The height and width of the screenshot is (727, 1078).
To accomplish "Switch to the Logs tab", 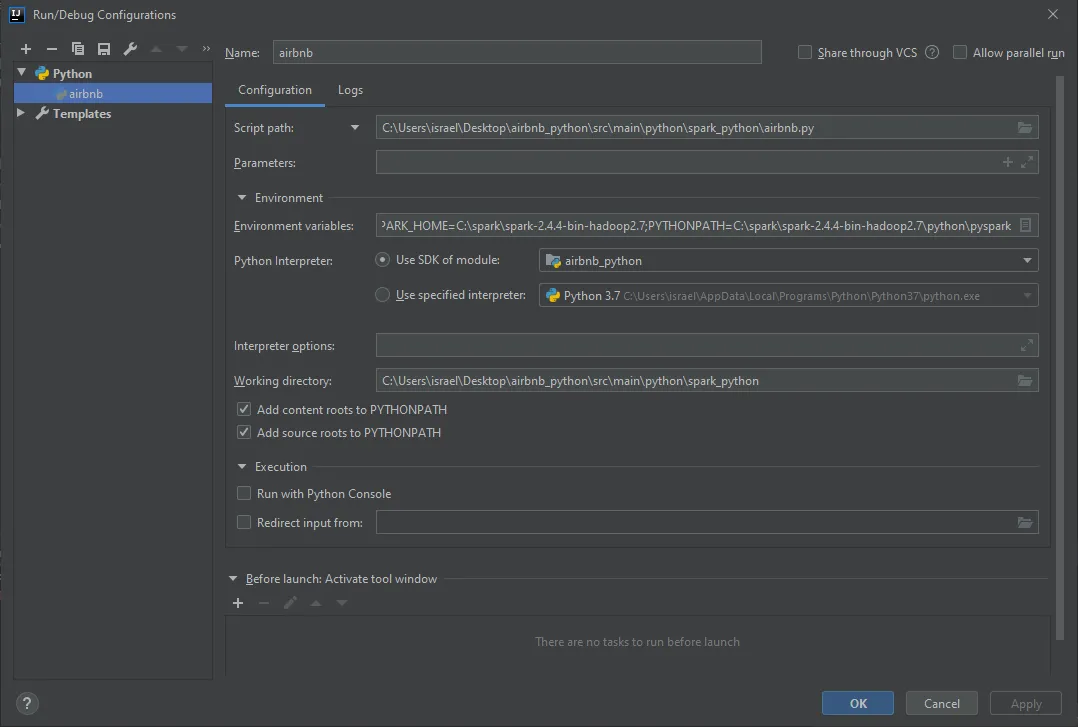I will (350, 90).
